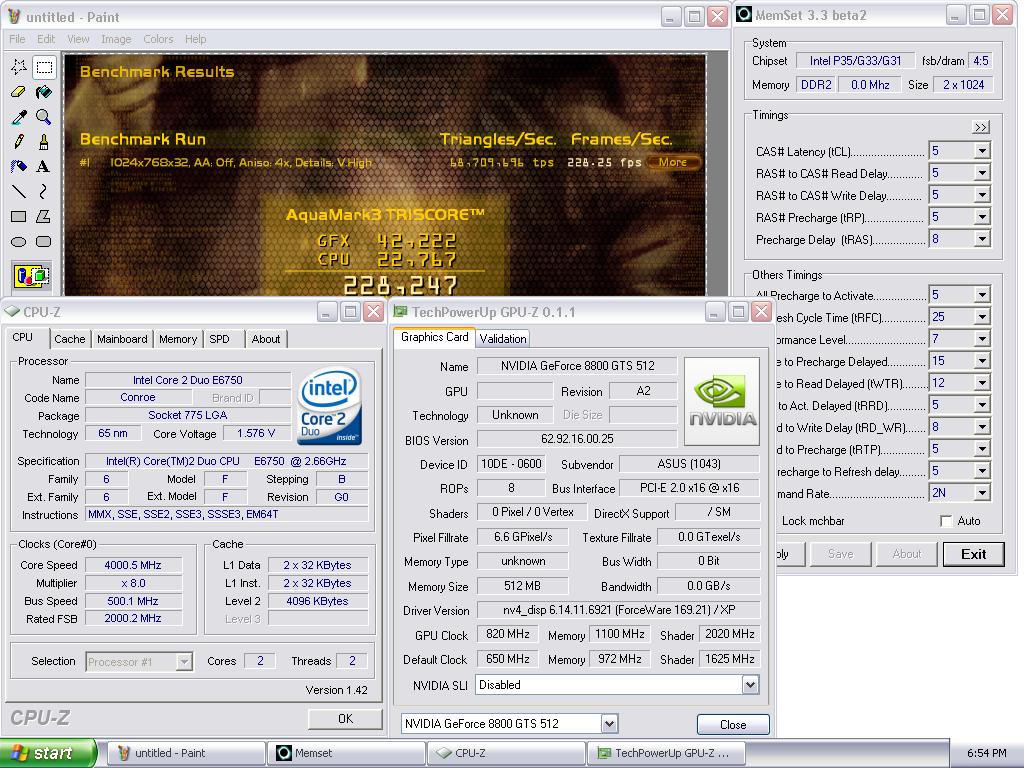Click the Paint title bar icon

point(14,16)
